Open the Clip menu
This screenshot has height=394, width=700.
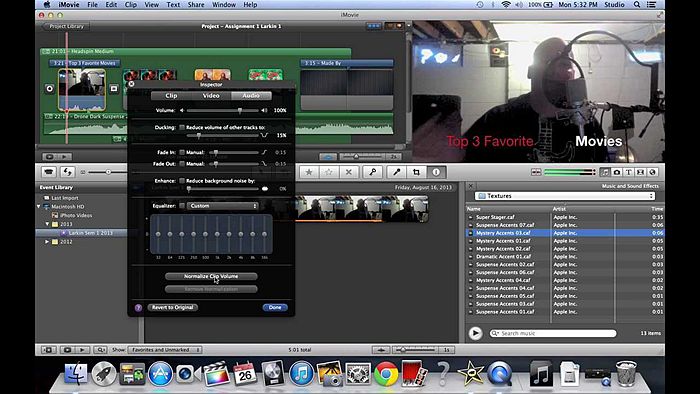[131, 4]
